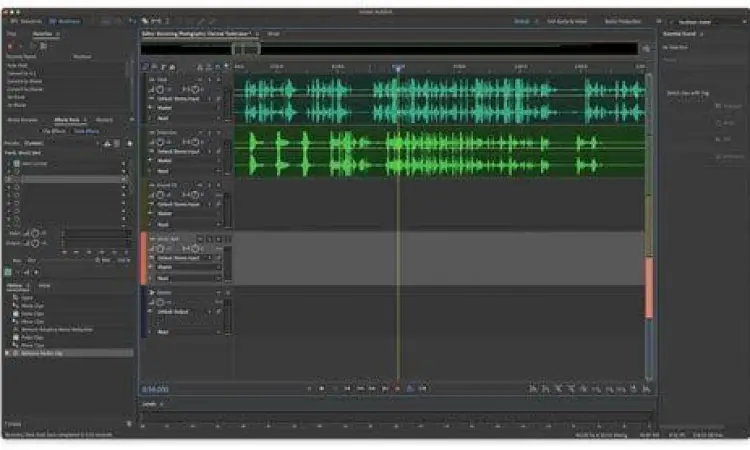
Task: Click the Move Playhead to Next button
Action: [385, 389]
